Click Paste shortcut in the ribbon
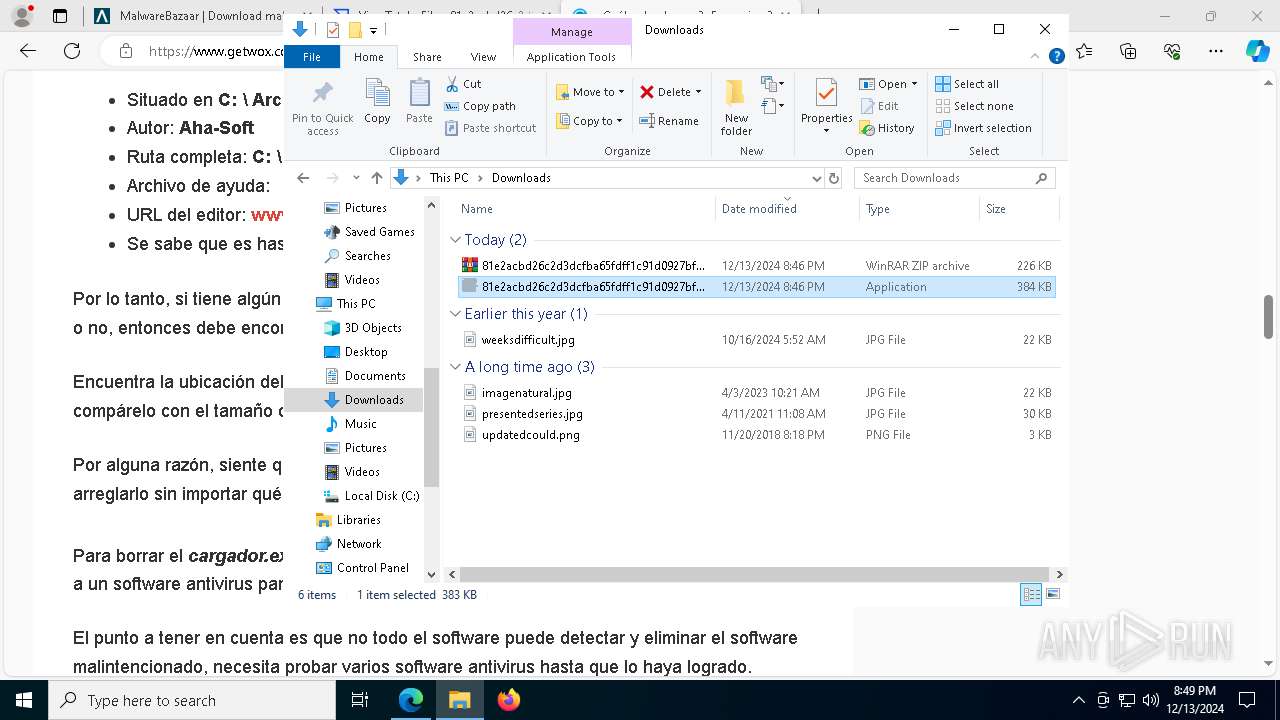Screen dimensions: 1280x720 coord(490,128)
